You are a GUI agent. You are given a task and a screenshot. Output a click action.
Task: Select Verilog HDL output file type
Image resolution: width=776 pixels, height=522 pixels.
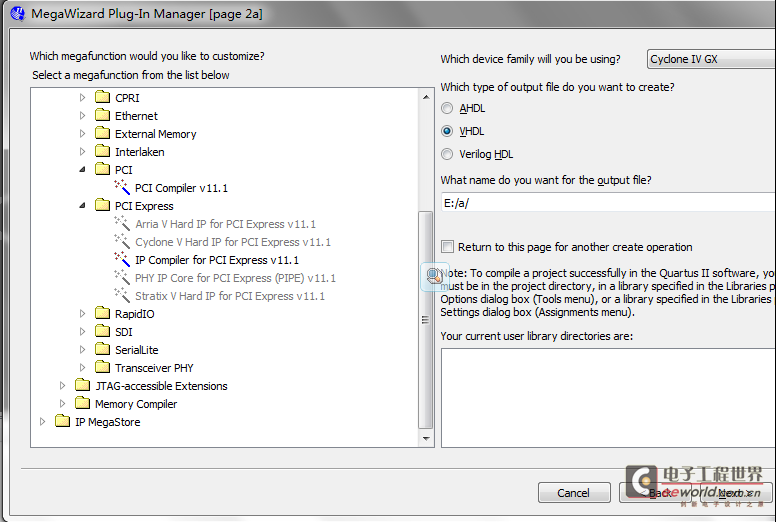(x=447, y=154)
